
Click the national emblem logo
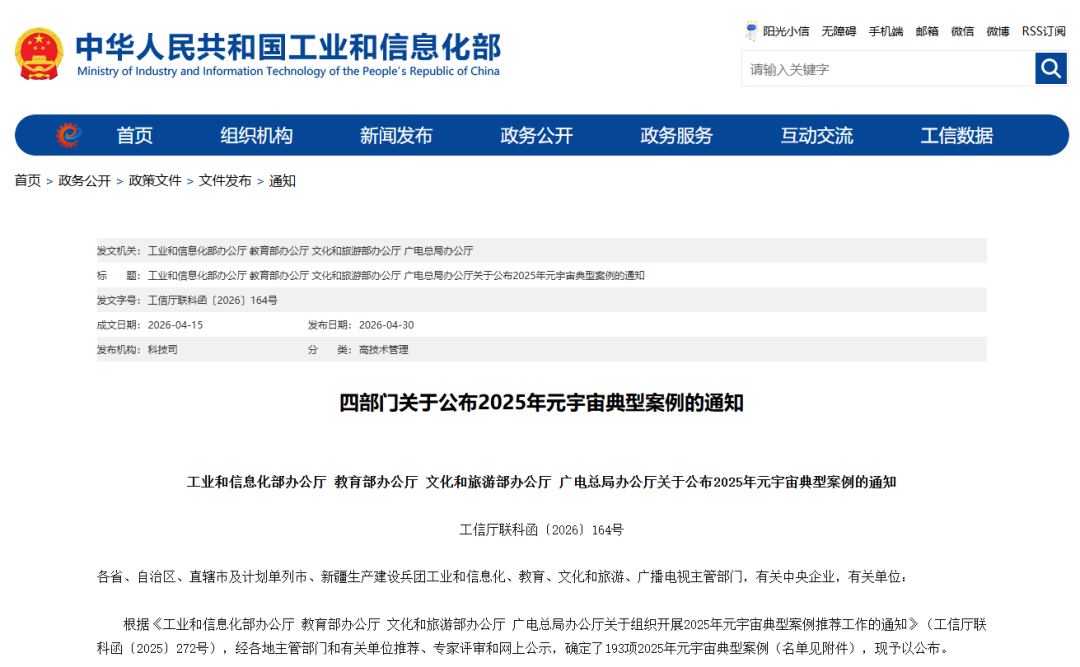click(39, 54)
